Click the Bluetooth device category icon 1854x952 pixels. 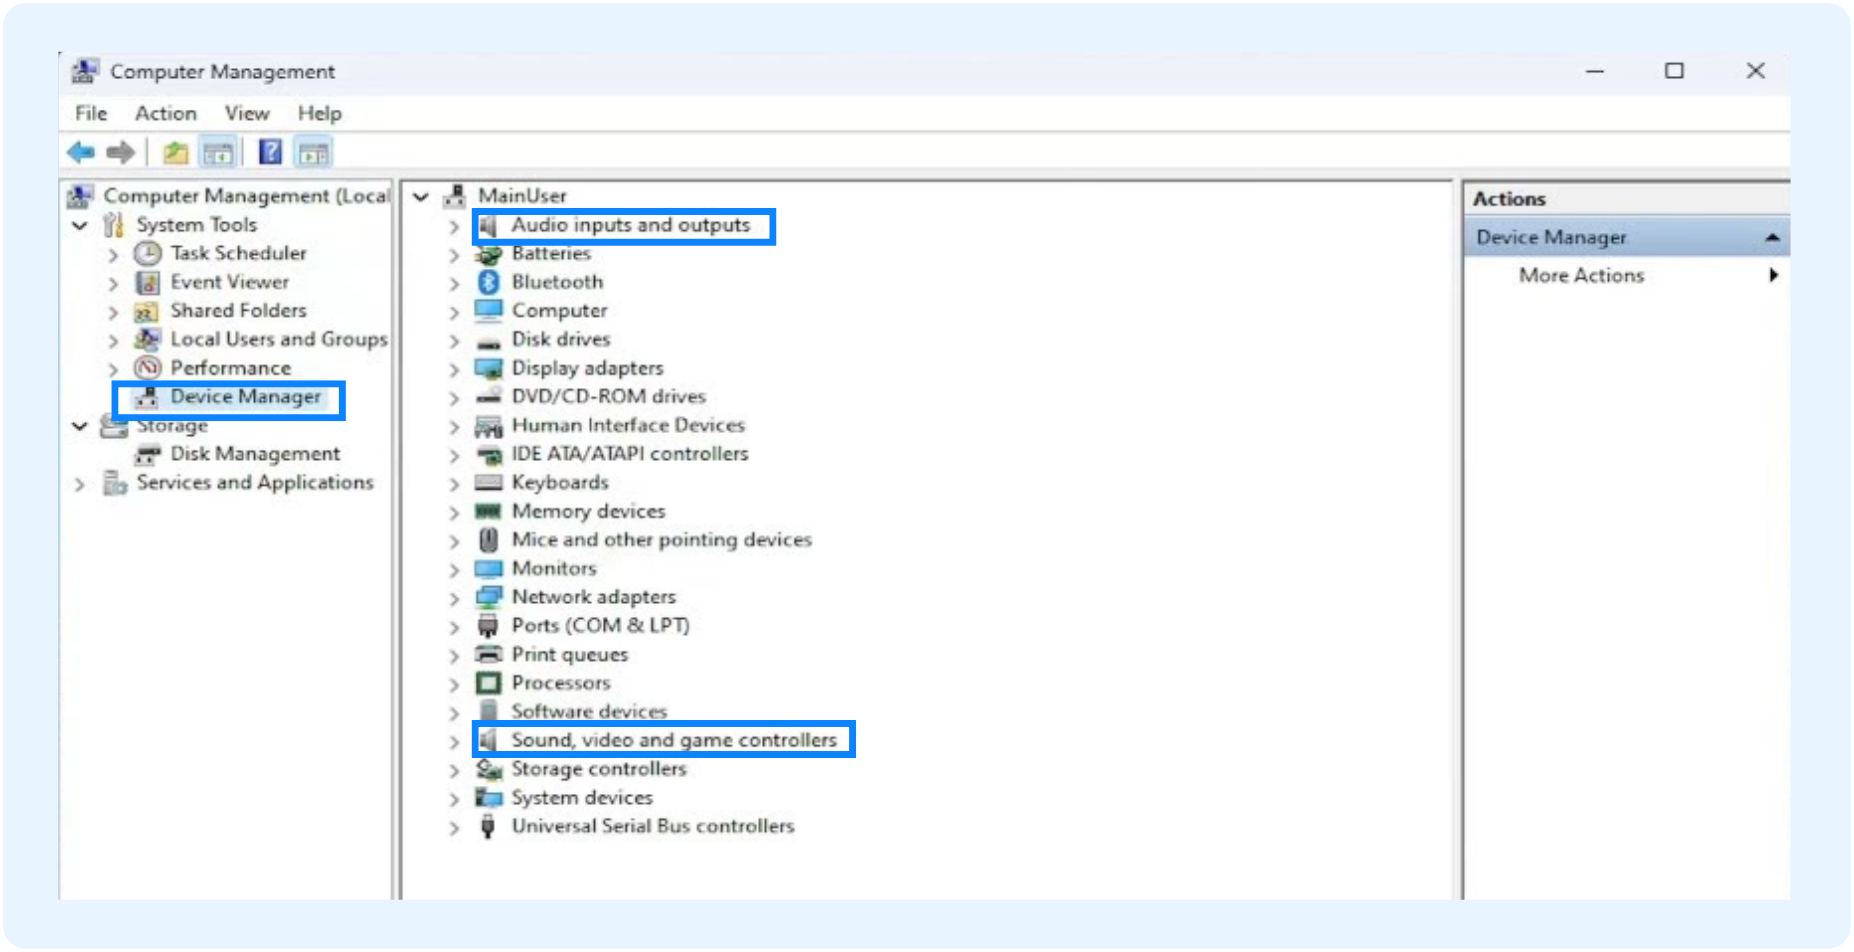[x=488, y=282]
